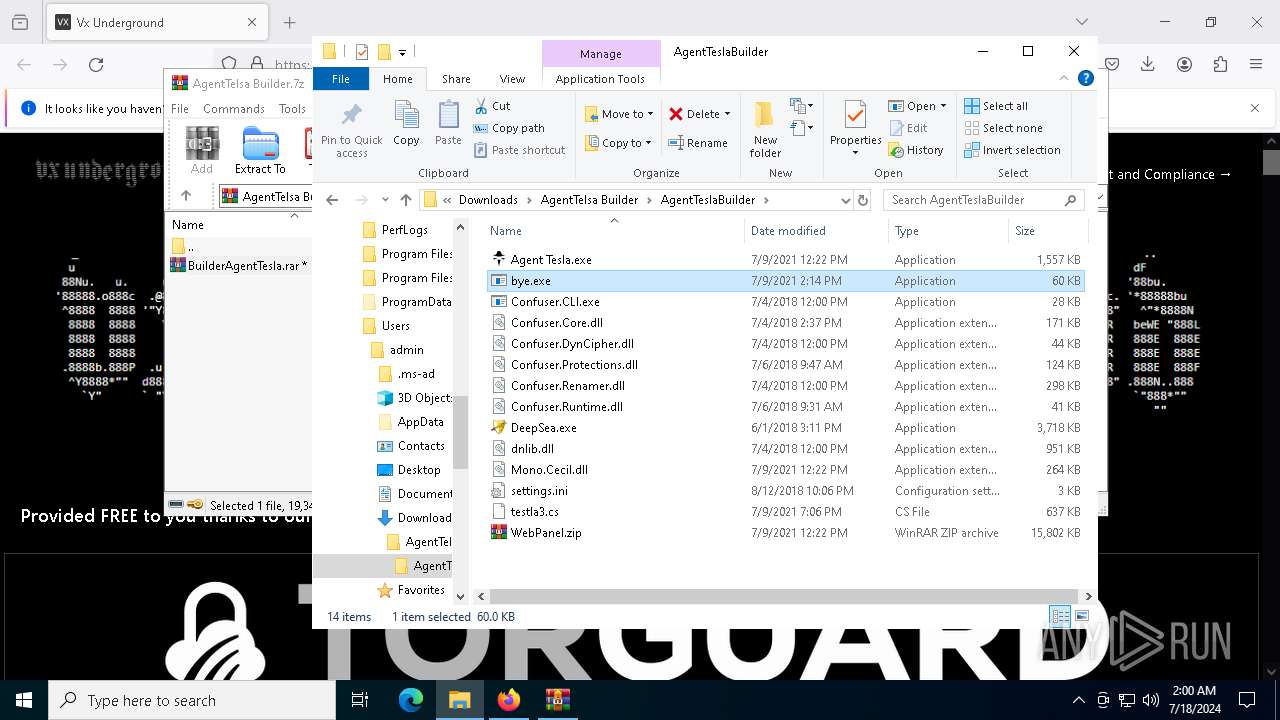Screen dimensions: 1280x720
Task: Click the Cut scissors icon
Action: (x=481, y=106)
